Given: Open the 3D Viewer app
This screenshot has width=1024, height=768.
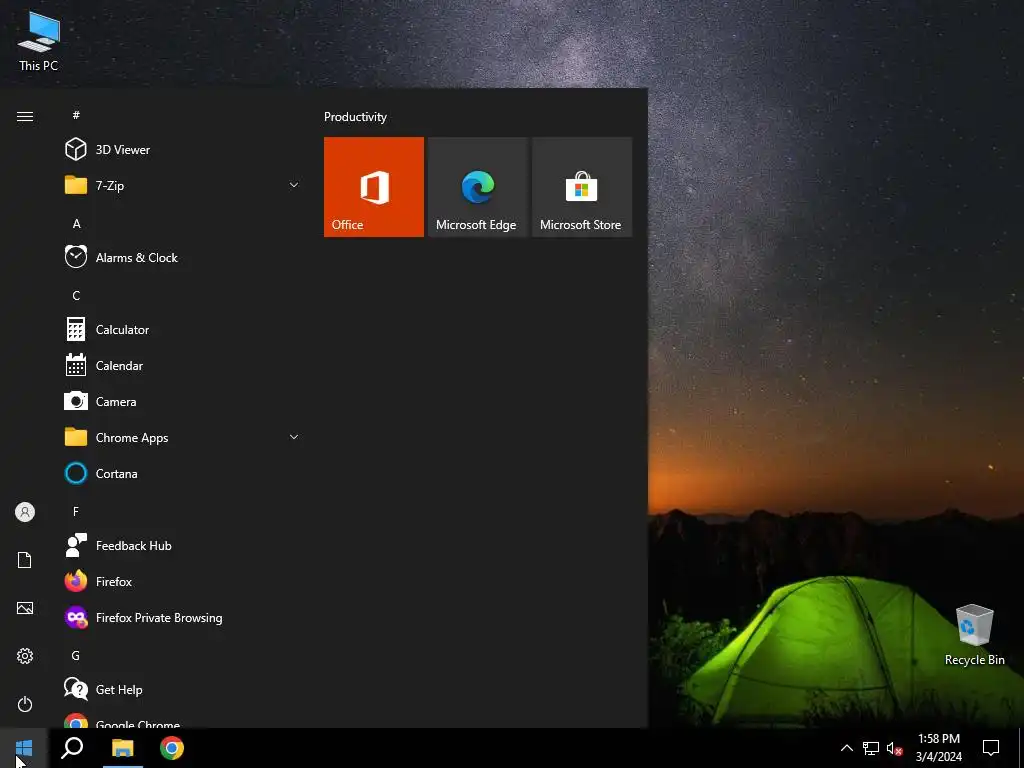Looking at the screenshot, I should pos(183,150).
